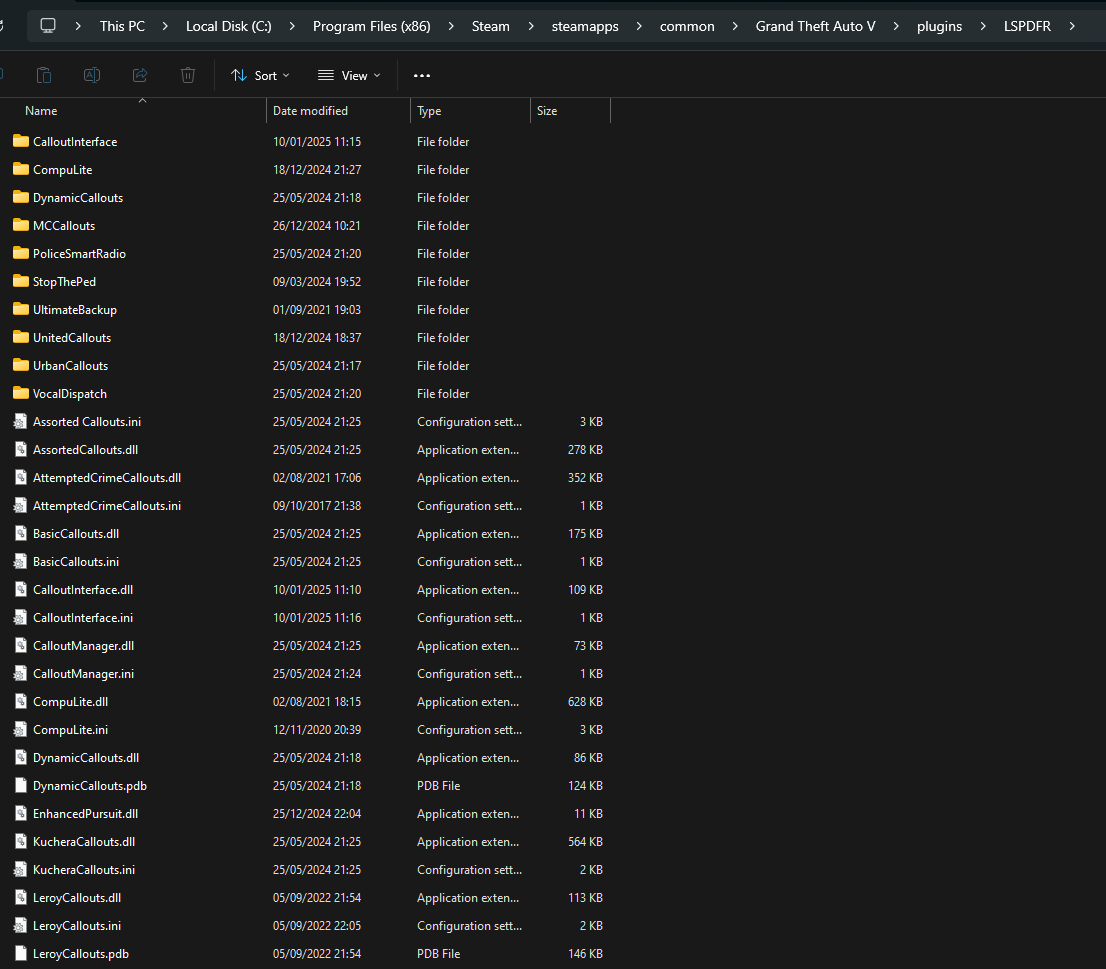Sort by Date modified column header
The image size is (1106, 969).
310,111
